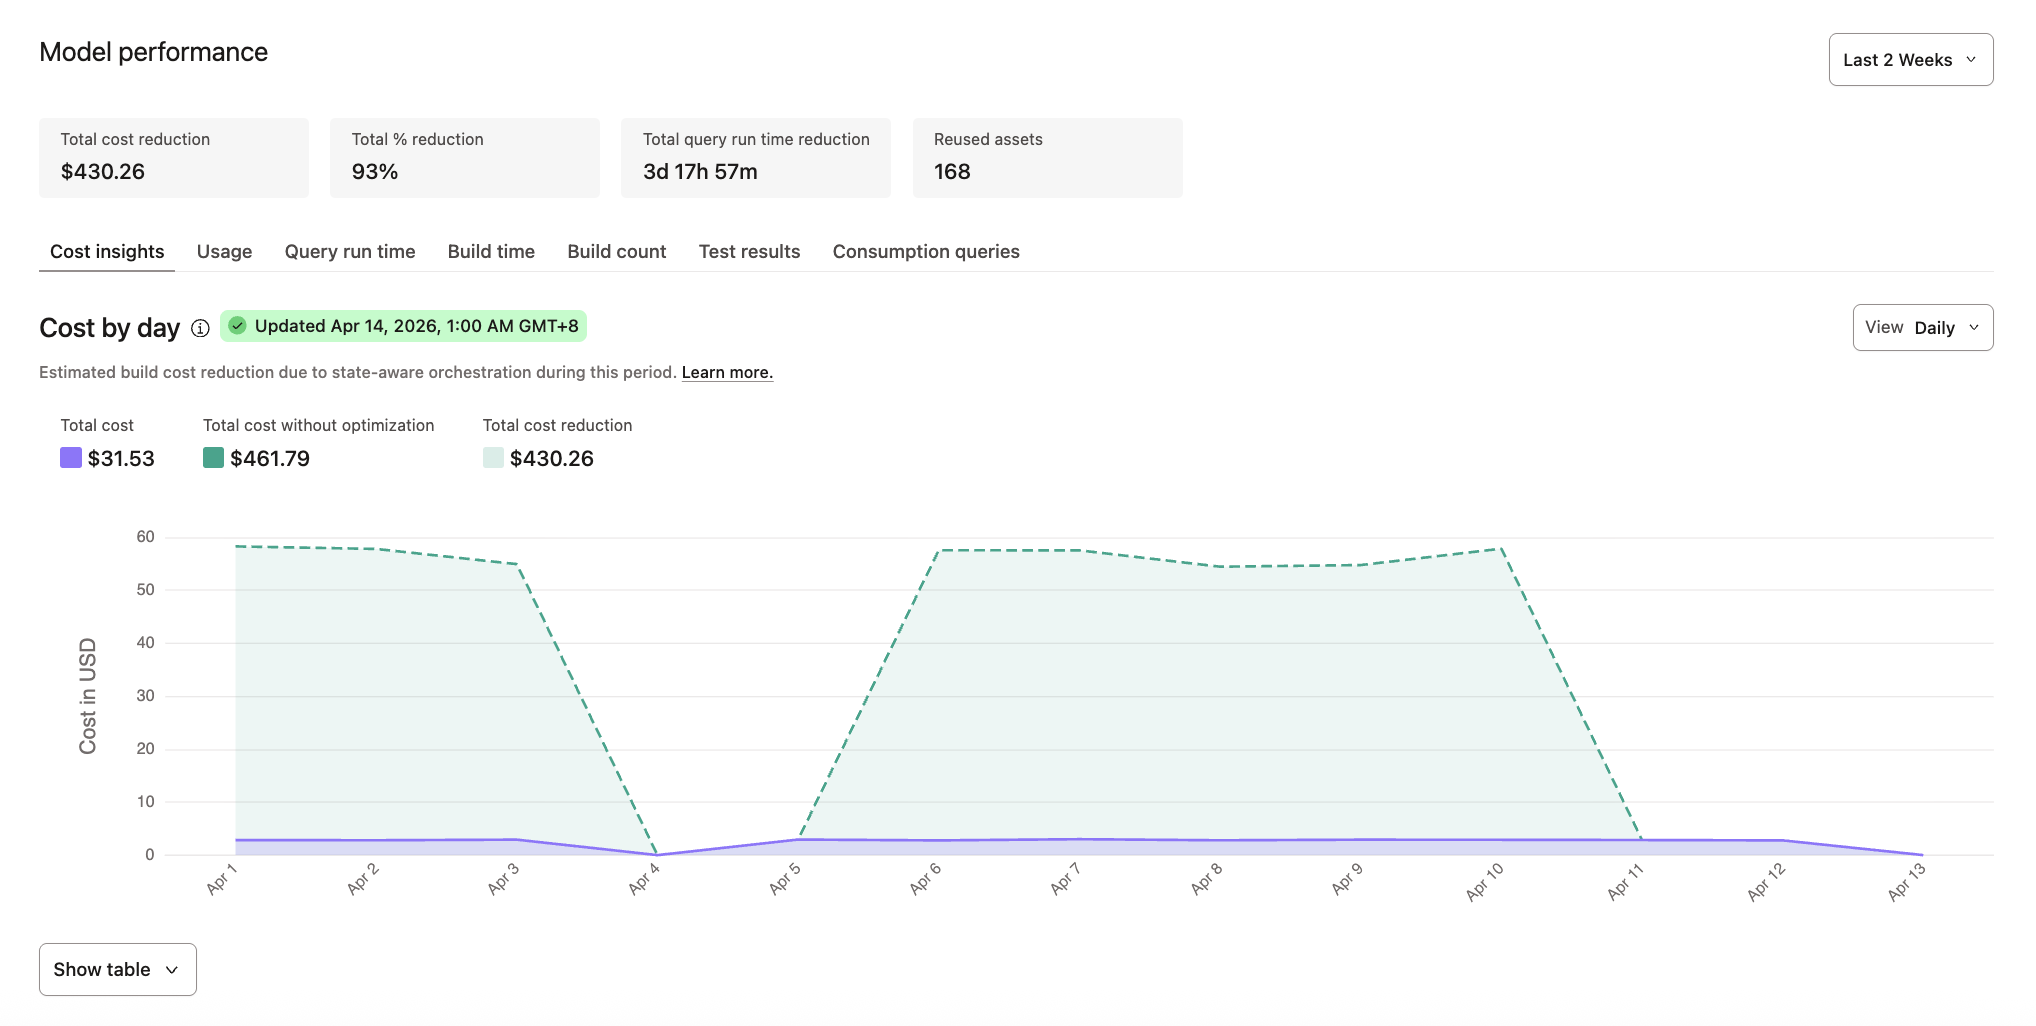
Task: Open the Query run time tab
Action: (349, 251)
